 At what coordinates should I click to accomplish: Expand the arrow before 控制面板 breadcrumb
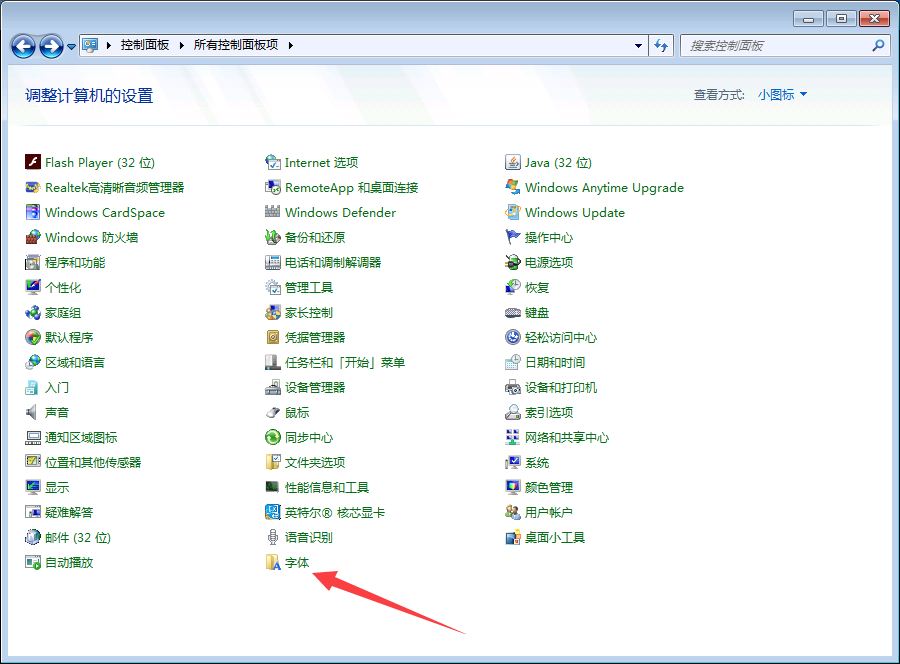(108, 45)
